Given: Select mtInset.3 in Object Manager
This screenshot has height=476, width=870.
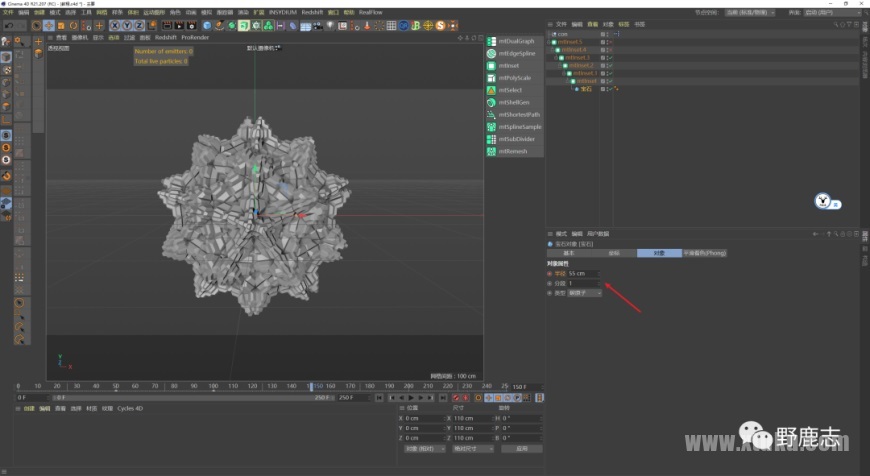Looking at the screenshot, I should pyautogui.click(x=578, y=58).
